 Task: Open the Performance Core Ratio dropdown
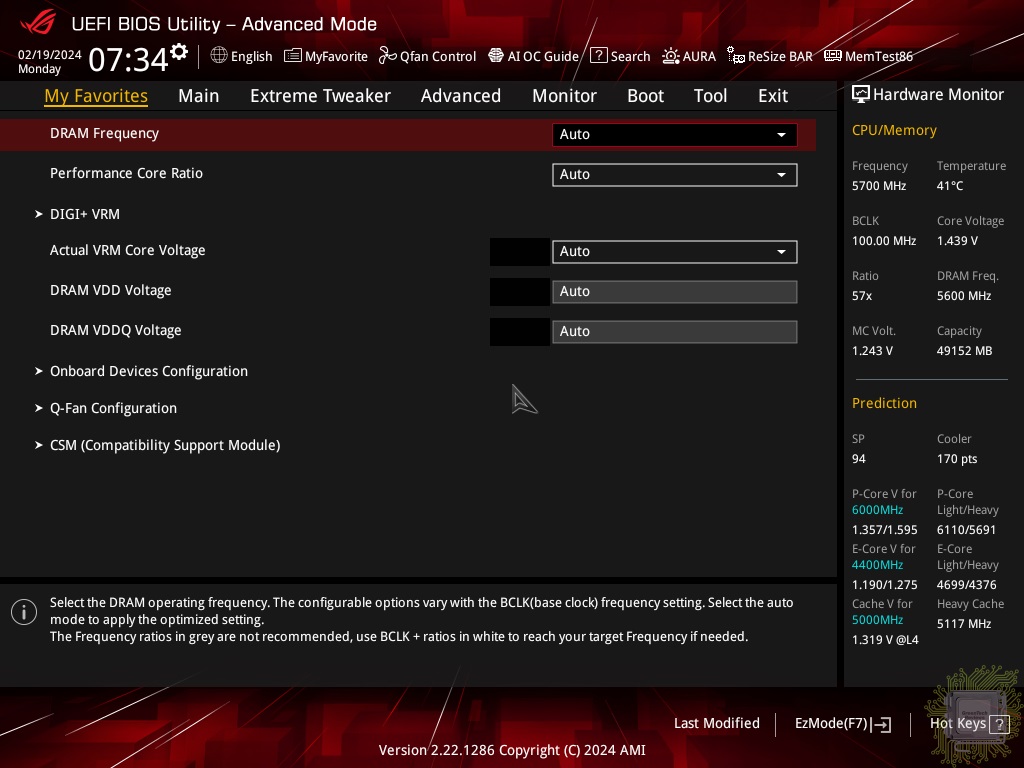click(674, 175)
